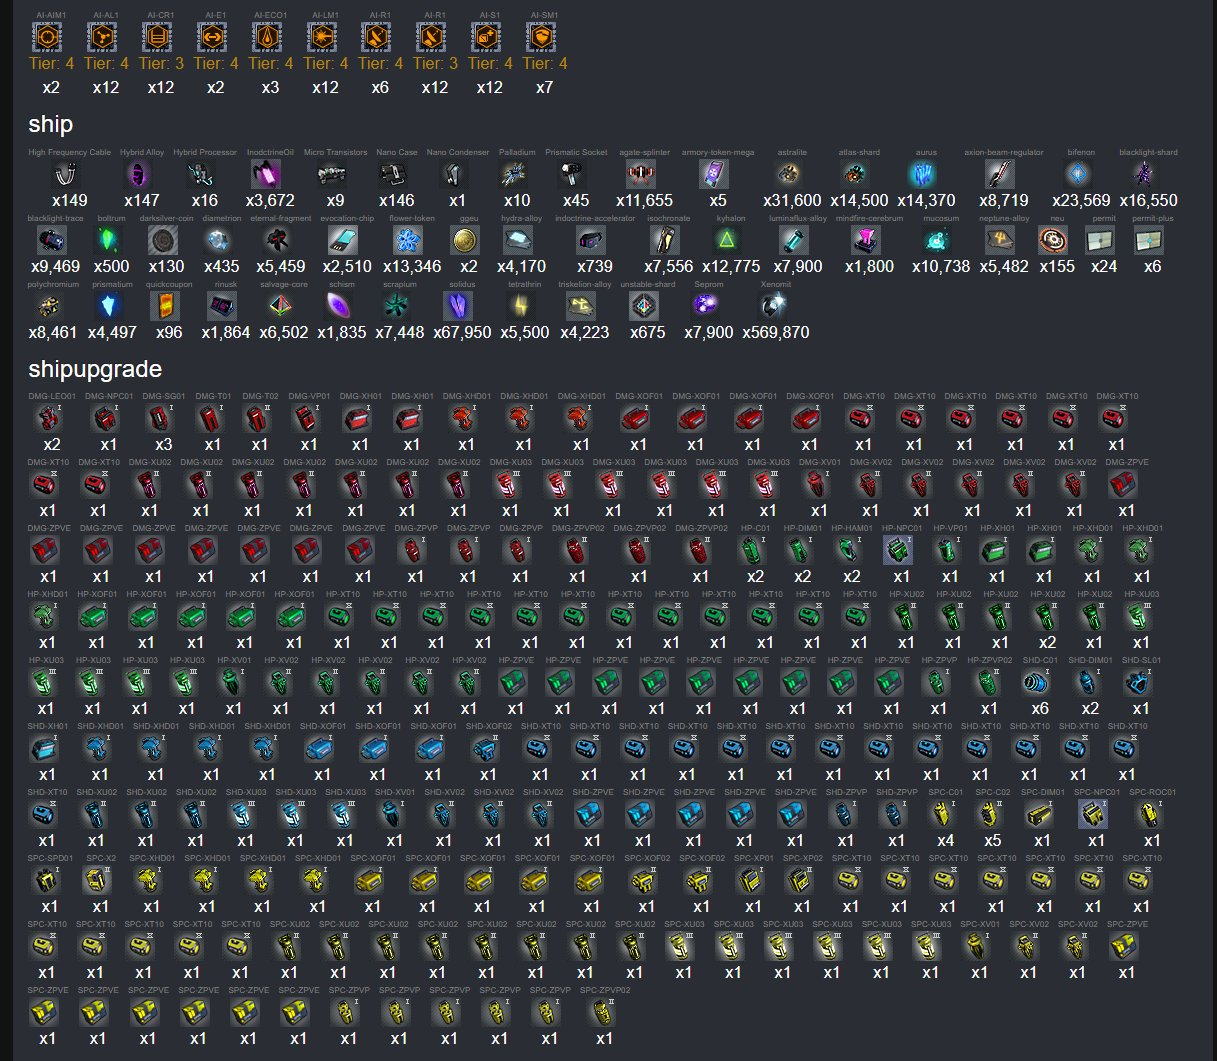Screen dimensions: 1217x1061
Task: Click the ship section heading
Action: click(x=50, y=125)
